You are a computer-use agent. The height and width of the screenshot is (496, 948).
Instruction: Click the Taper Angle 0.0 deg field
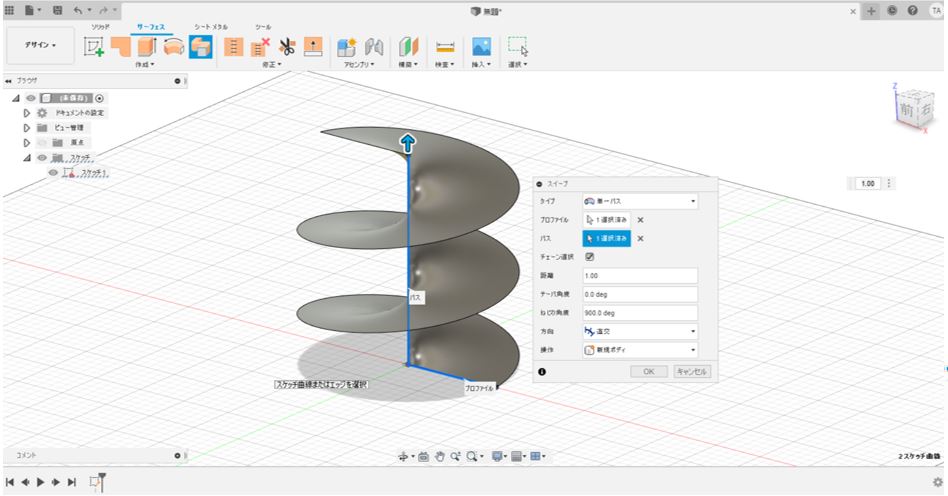(x=640, y=294)
